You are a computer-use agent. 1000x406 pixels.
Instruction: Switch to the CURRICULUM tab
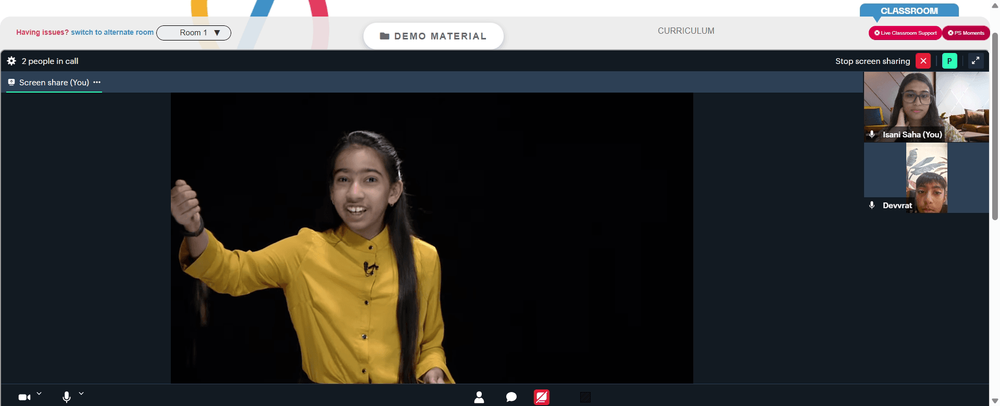[686, 31]
